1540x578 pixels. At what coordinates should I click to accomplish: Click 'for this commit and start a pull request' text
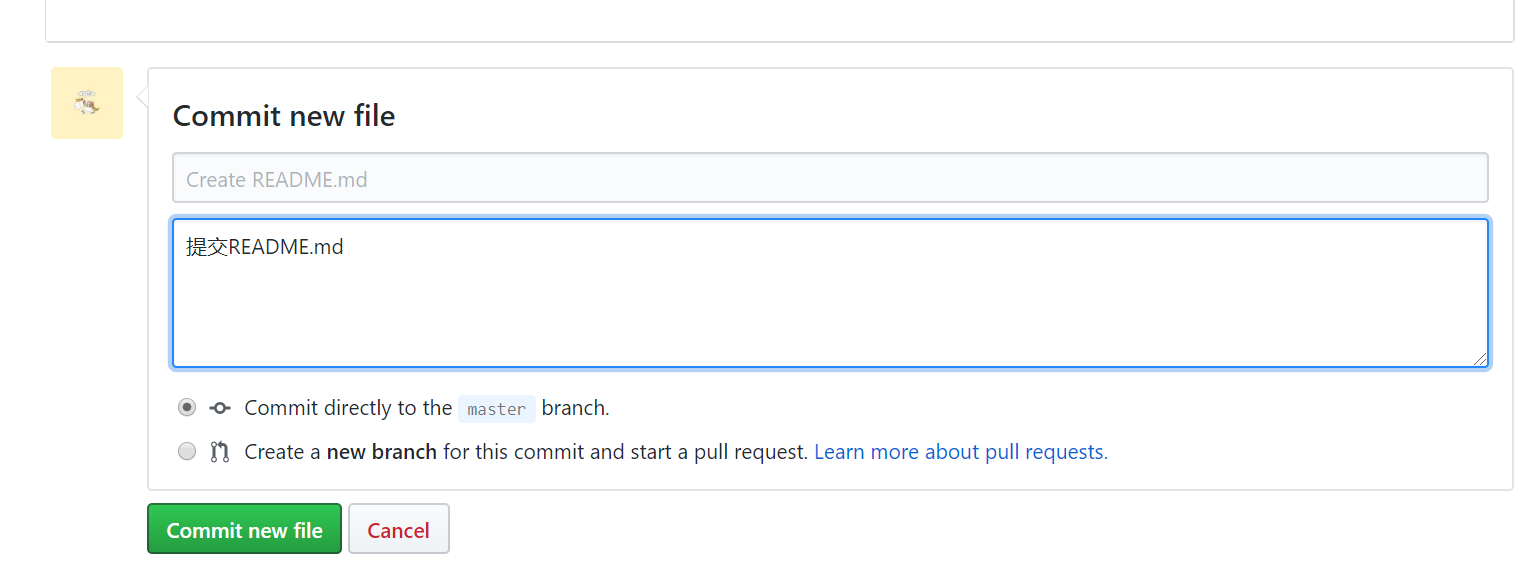click(x=625, y=452)
